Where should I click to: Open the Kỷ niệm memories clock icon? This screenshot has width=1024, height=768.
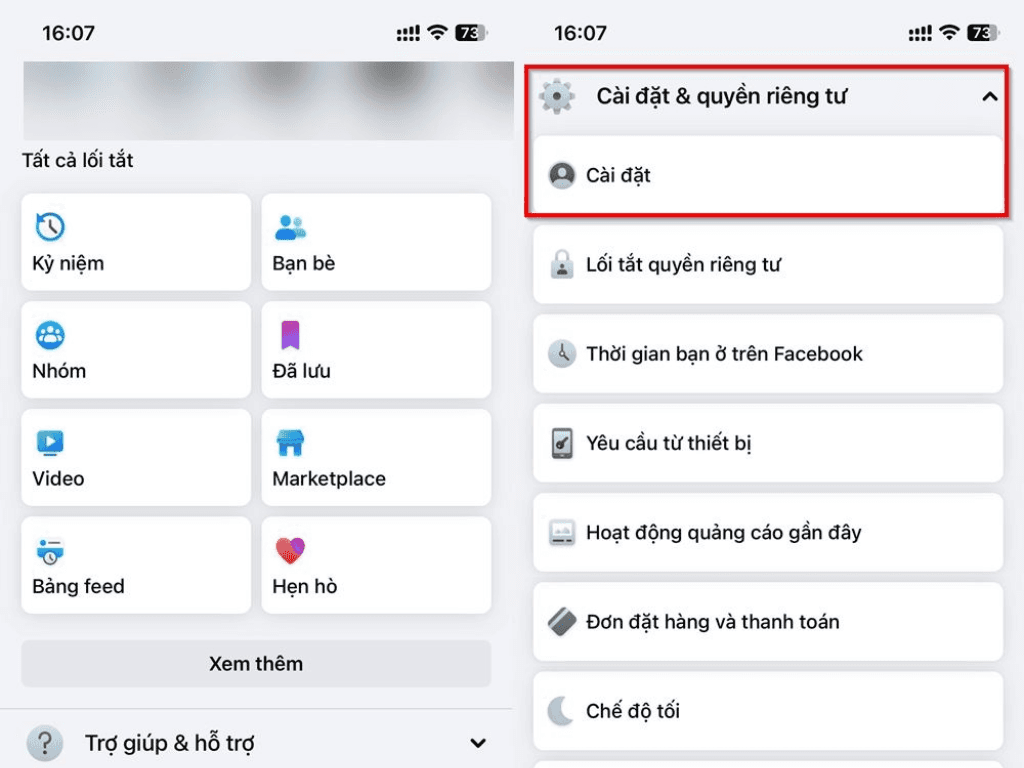50,227
